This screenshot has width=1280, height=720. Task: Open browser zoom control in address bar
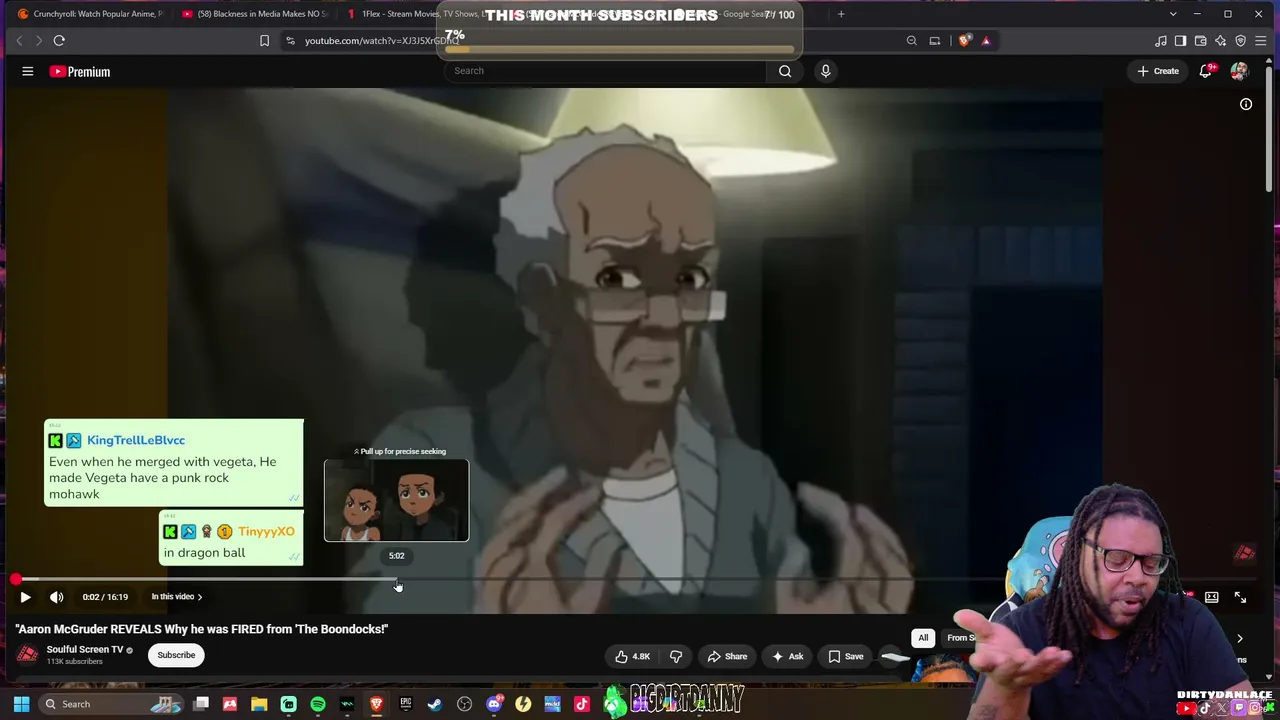pos(912,41)
